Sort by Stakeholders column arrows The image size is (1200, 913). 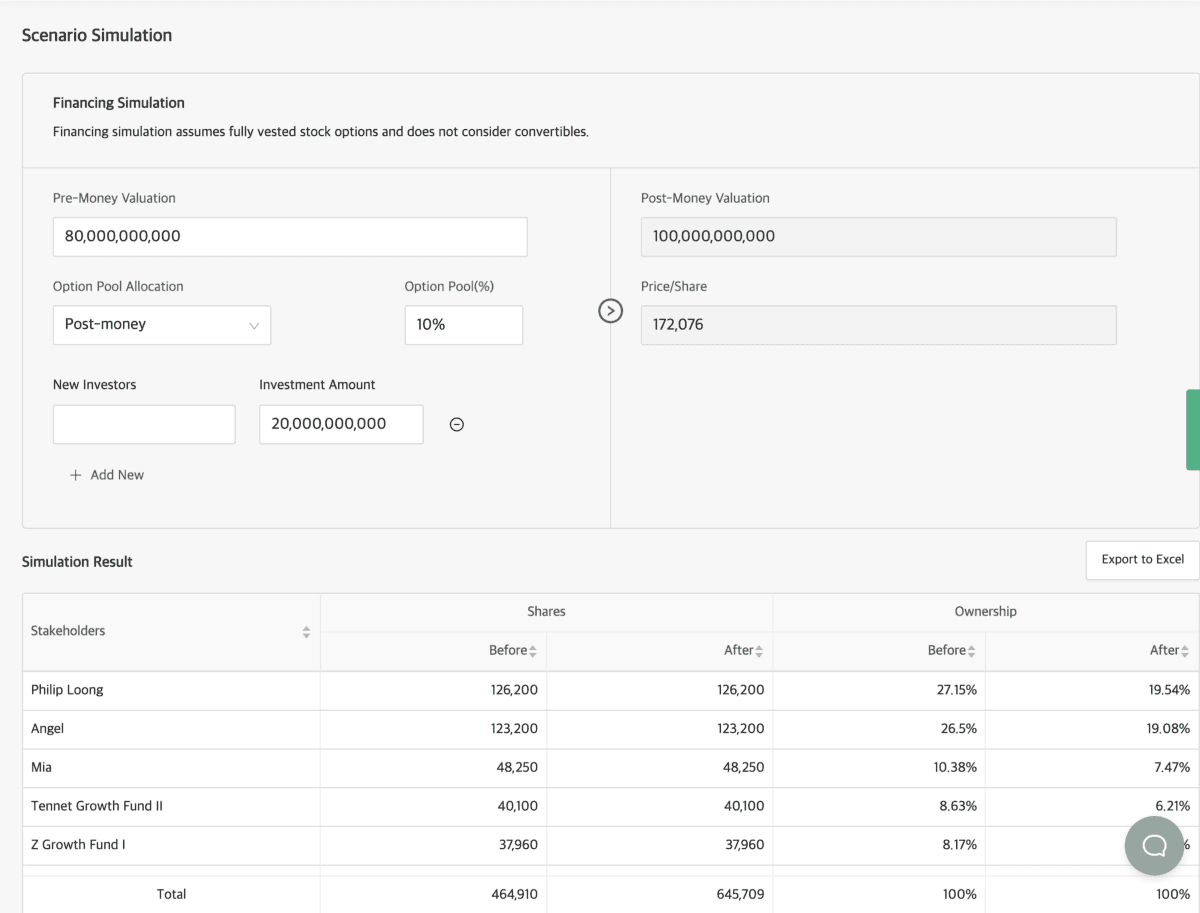point(306,632)
